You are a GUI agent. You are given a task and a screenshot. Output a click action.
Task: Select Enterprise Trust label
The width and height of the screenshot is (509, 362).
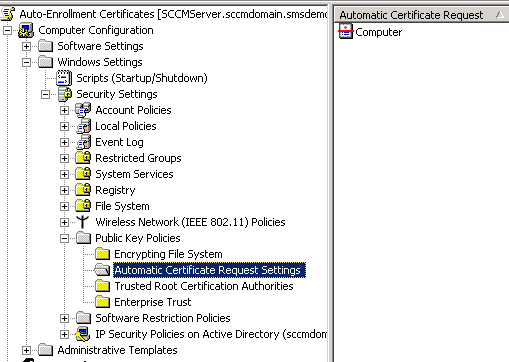(153, 302)
